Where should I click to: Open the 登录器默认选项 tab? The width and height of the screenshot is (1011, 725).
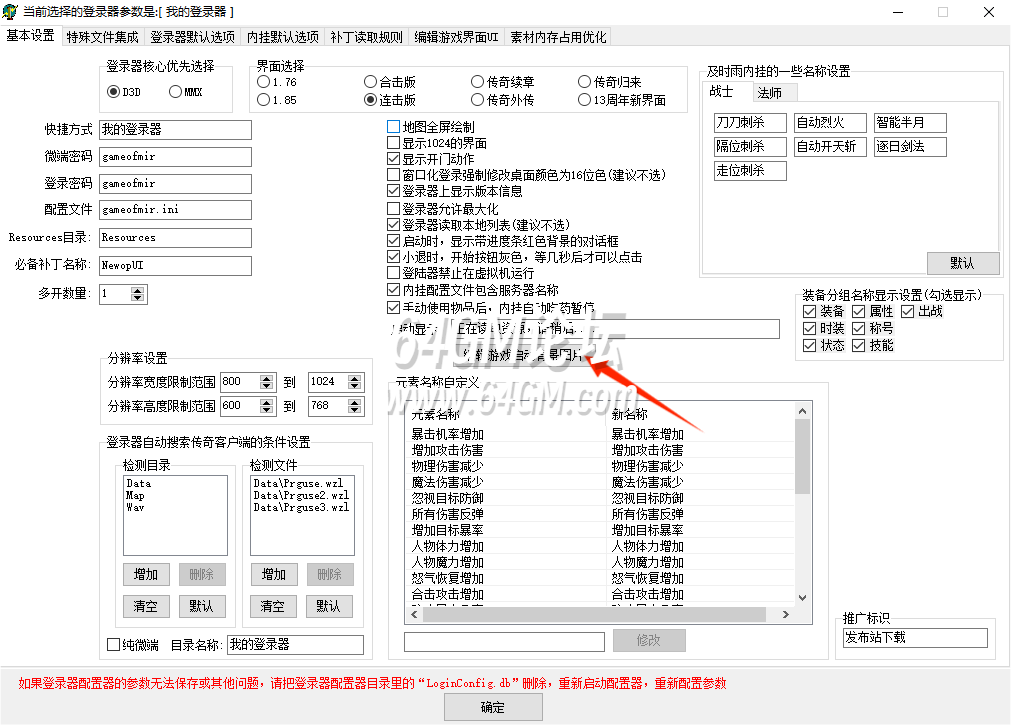tap(192, 37)
